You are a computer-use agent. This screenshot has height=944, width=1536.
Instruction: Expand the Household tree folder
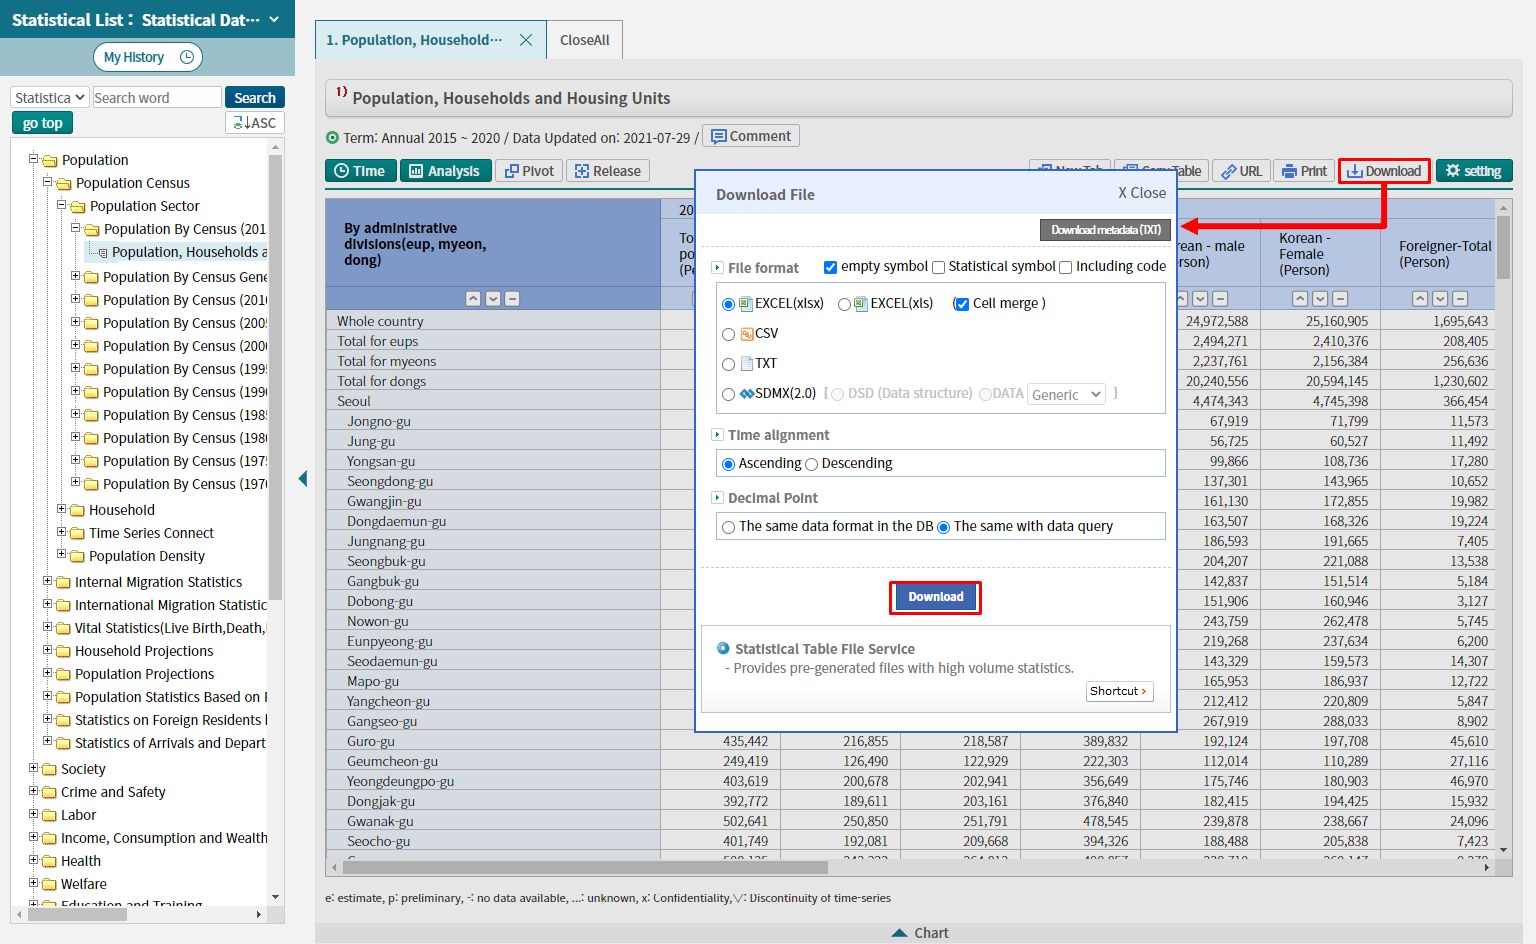tap(61, 509)
